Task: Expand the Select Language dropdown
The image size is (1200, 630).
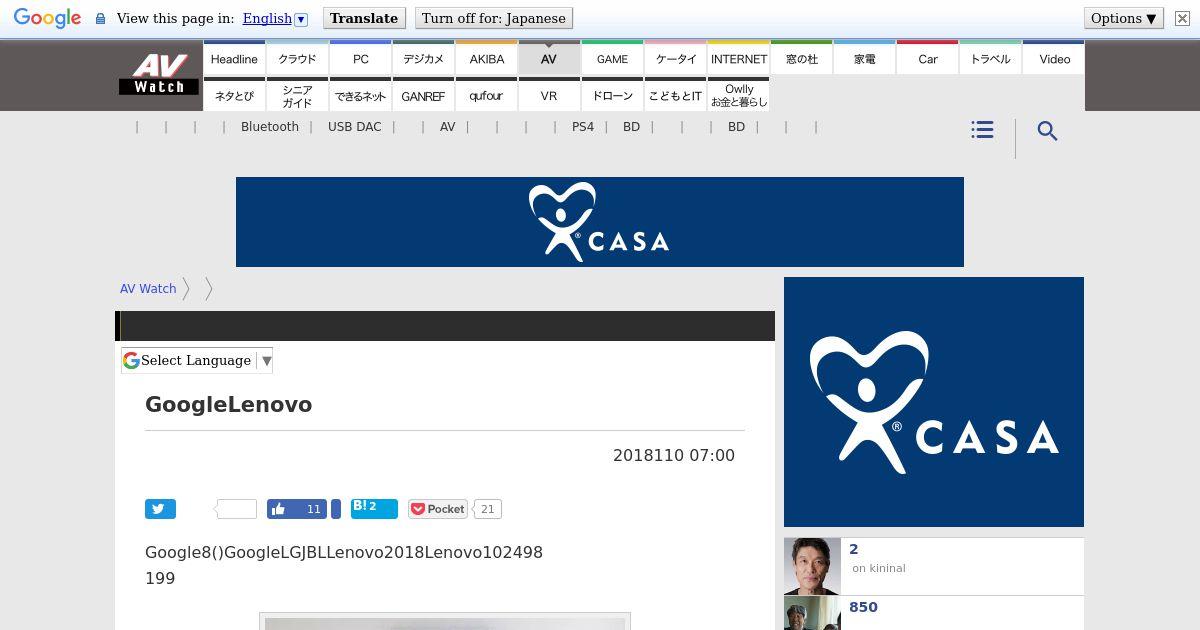Action: 197,361
